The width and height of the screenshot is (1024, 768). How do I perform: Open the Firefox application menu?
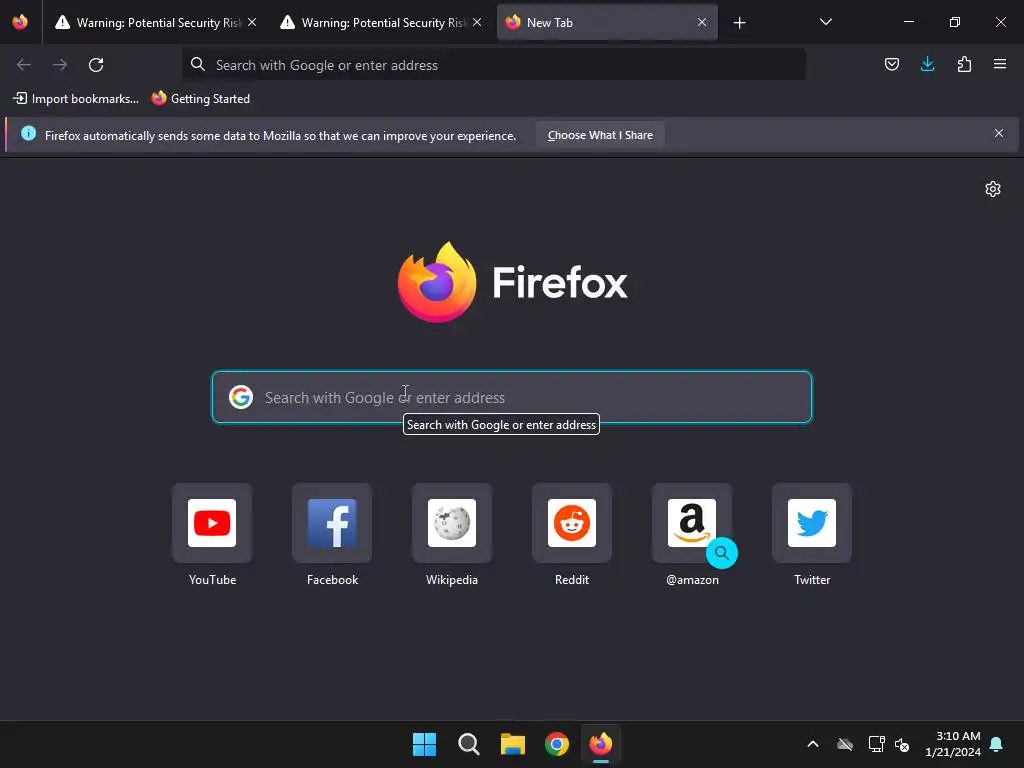click(x=1000, y=64)
